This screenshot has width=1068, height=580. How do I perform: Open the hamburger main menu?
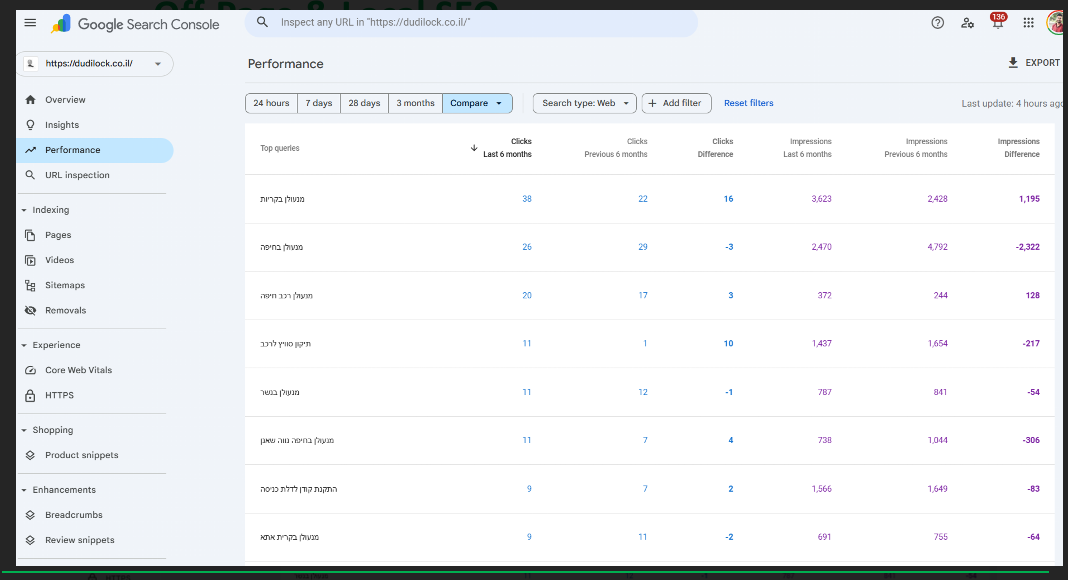coord(30,23)
